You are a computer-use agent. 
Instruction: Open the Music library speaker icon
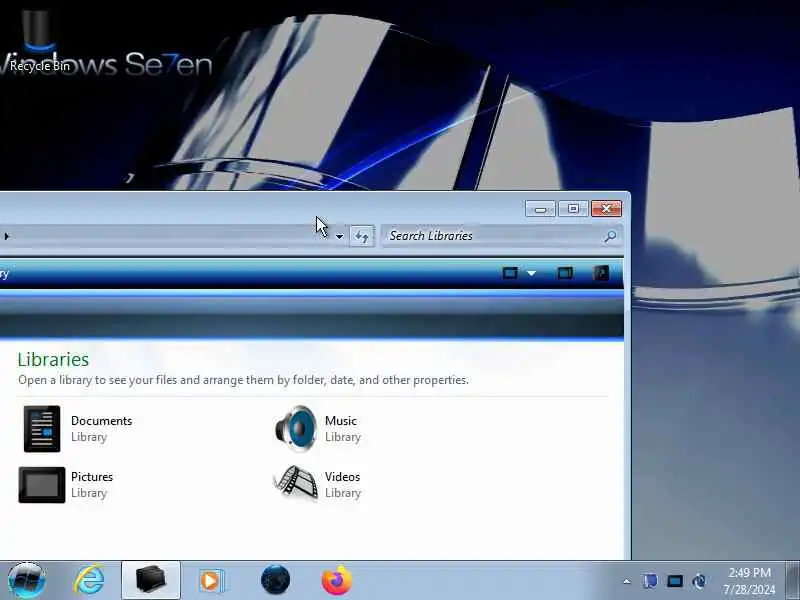click(x=296, y=429)
